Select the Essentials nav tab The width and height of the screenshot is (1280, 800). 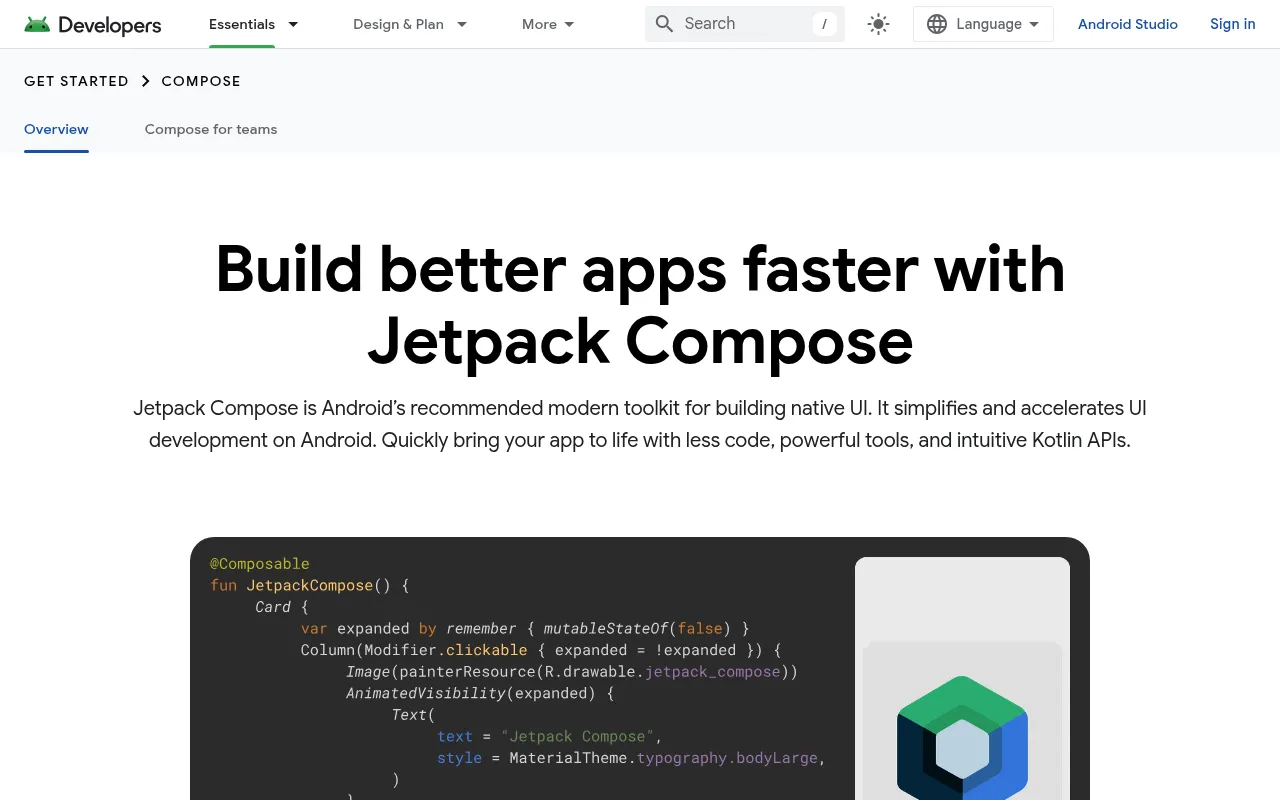point(242,24)
